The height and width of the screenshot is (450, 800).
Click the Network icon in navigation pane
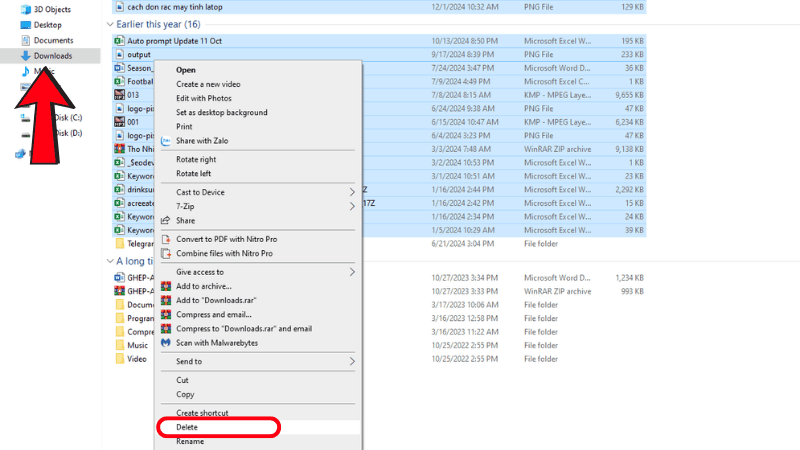coord(20,153)
